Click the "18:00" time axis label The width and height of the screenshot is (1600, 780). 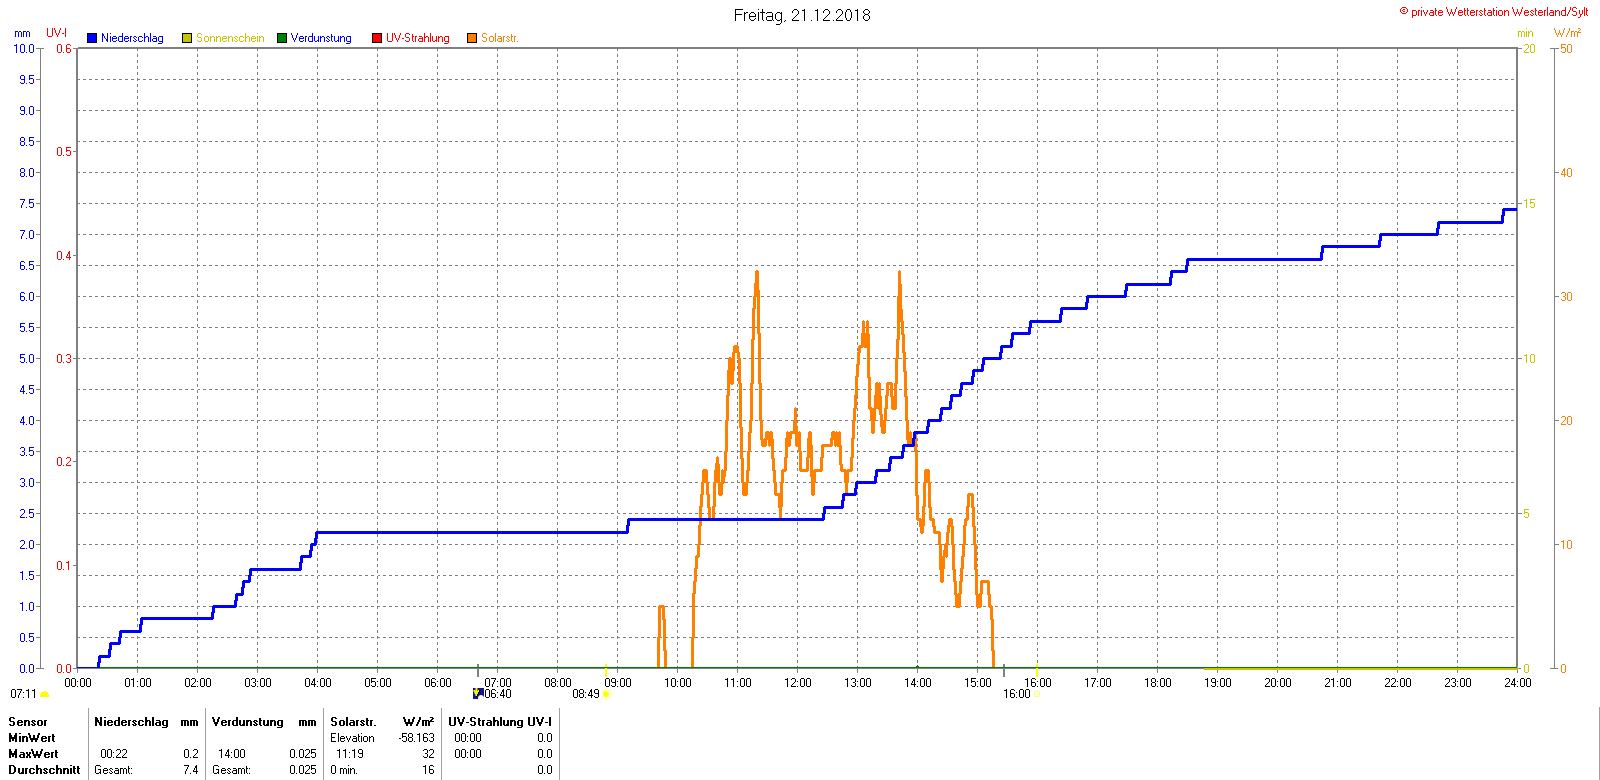tap(1158, 683)
